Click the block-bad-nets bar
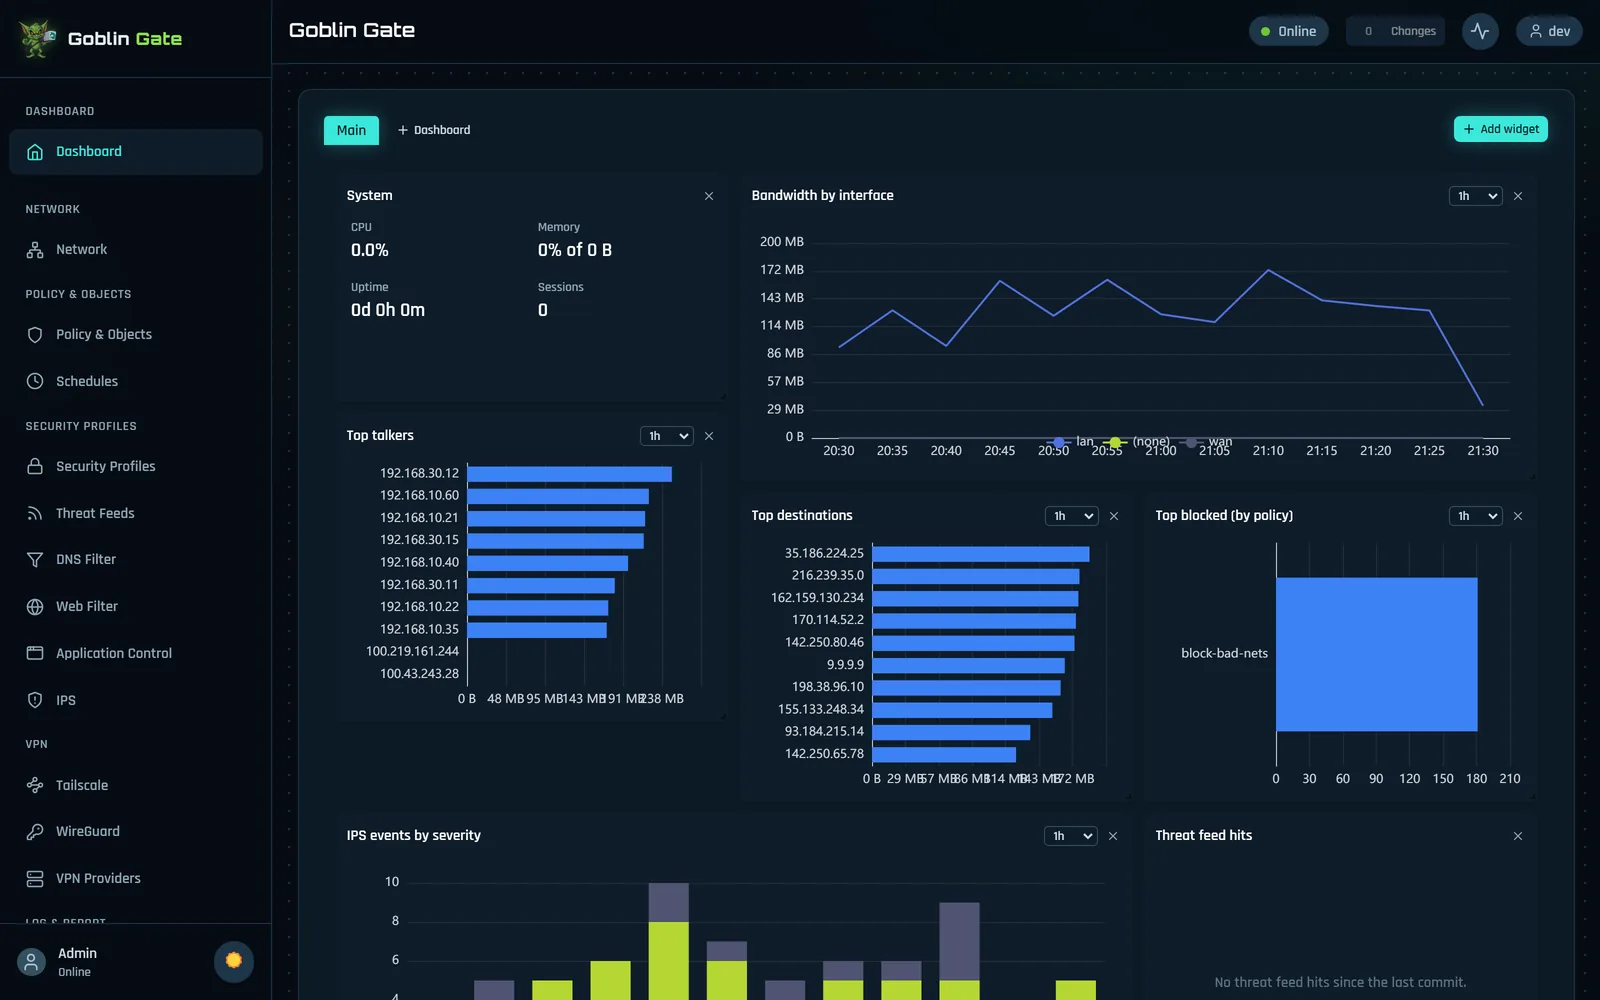The width and height of the screenshot is (1600, 1000). click(1377, 654)
